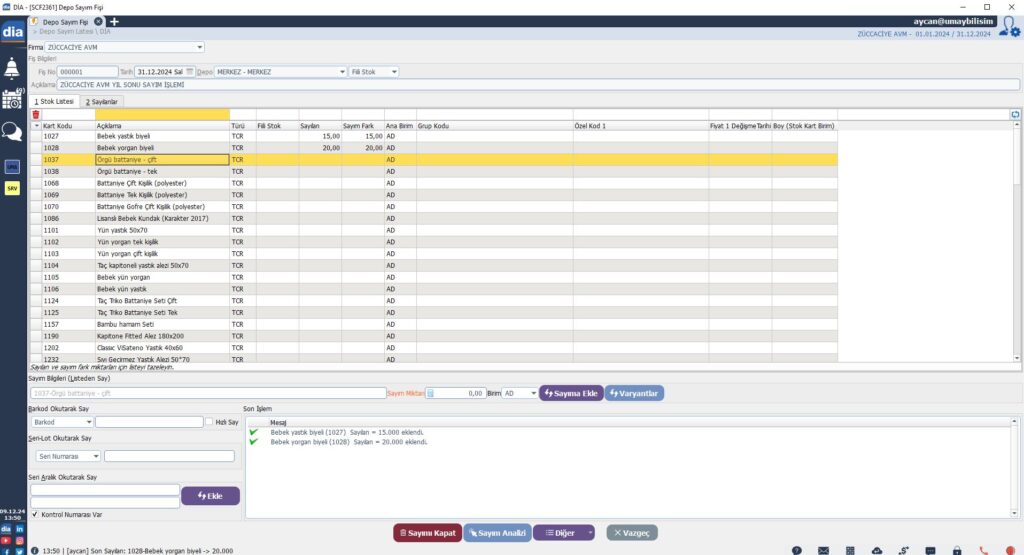Click the Vazgeç button
1024x555 pixels.
pos(632,533)
